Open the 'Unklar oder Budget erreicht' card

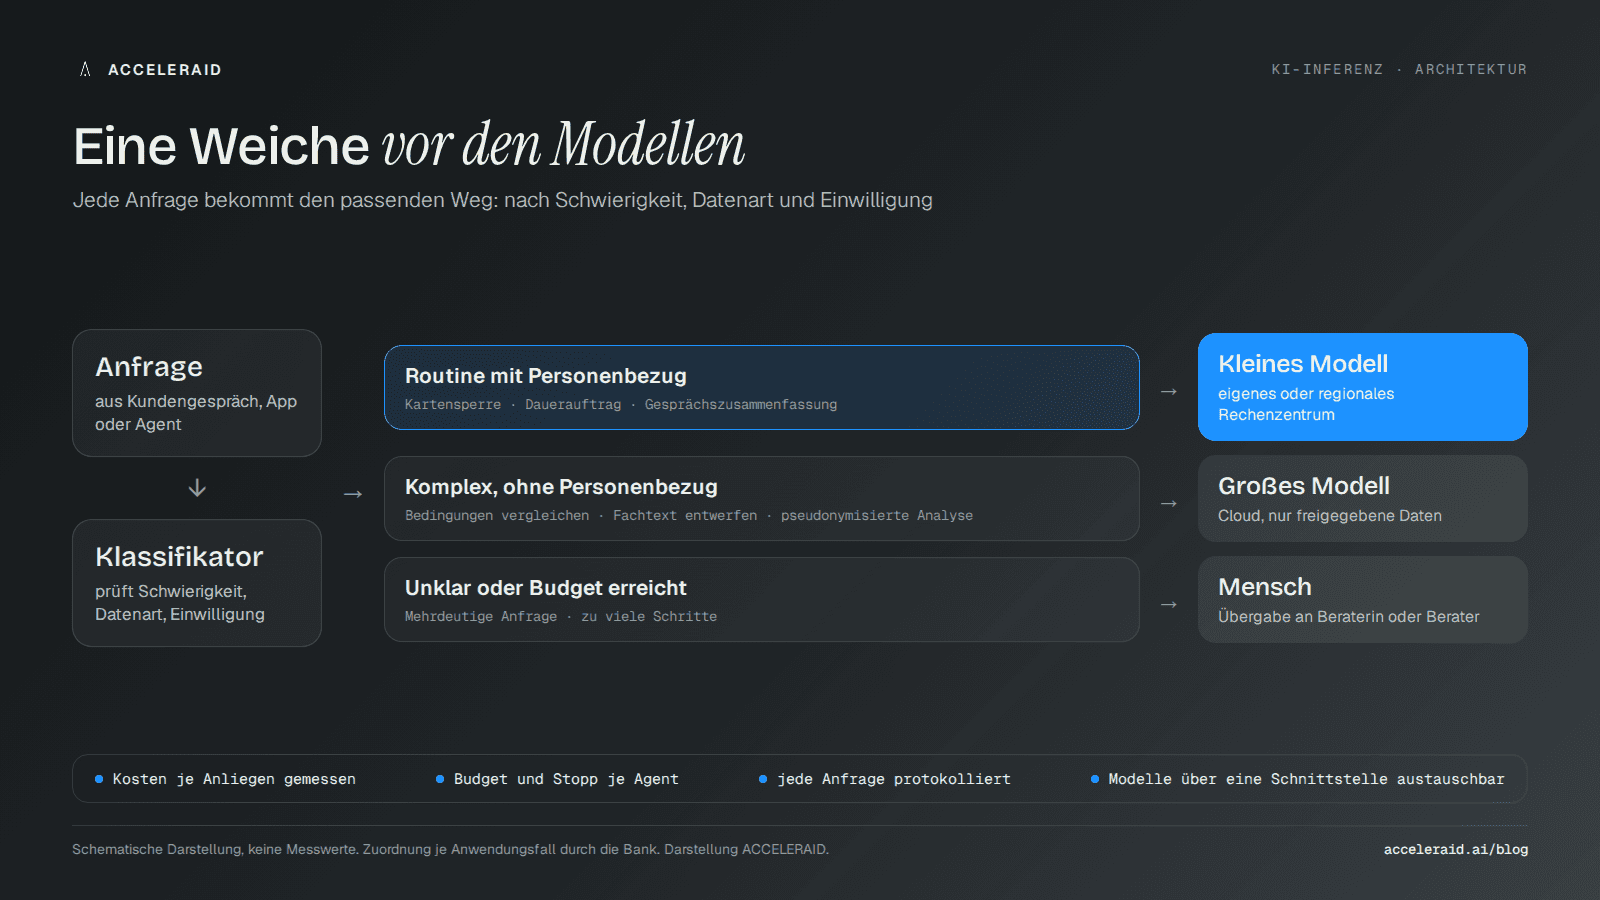[x=762, y=600]
